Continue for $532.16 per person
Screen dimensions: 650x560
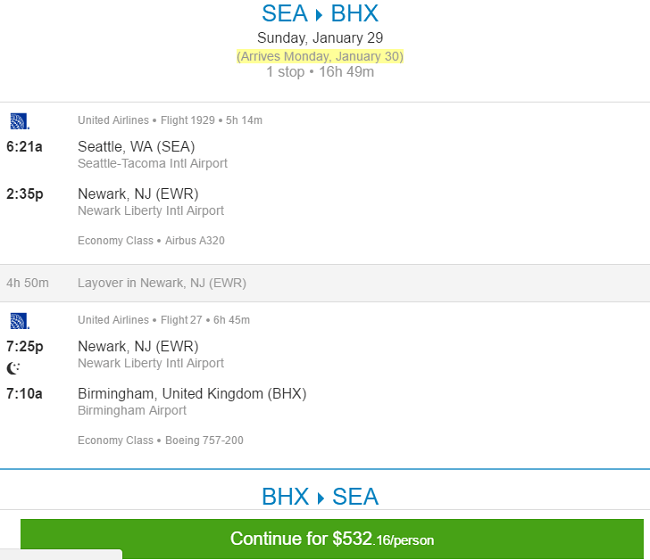point(332,539)
